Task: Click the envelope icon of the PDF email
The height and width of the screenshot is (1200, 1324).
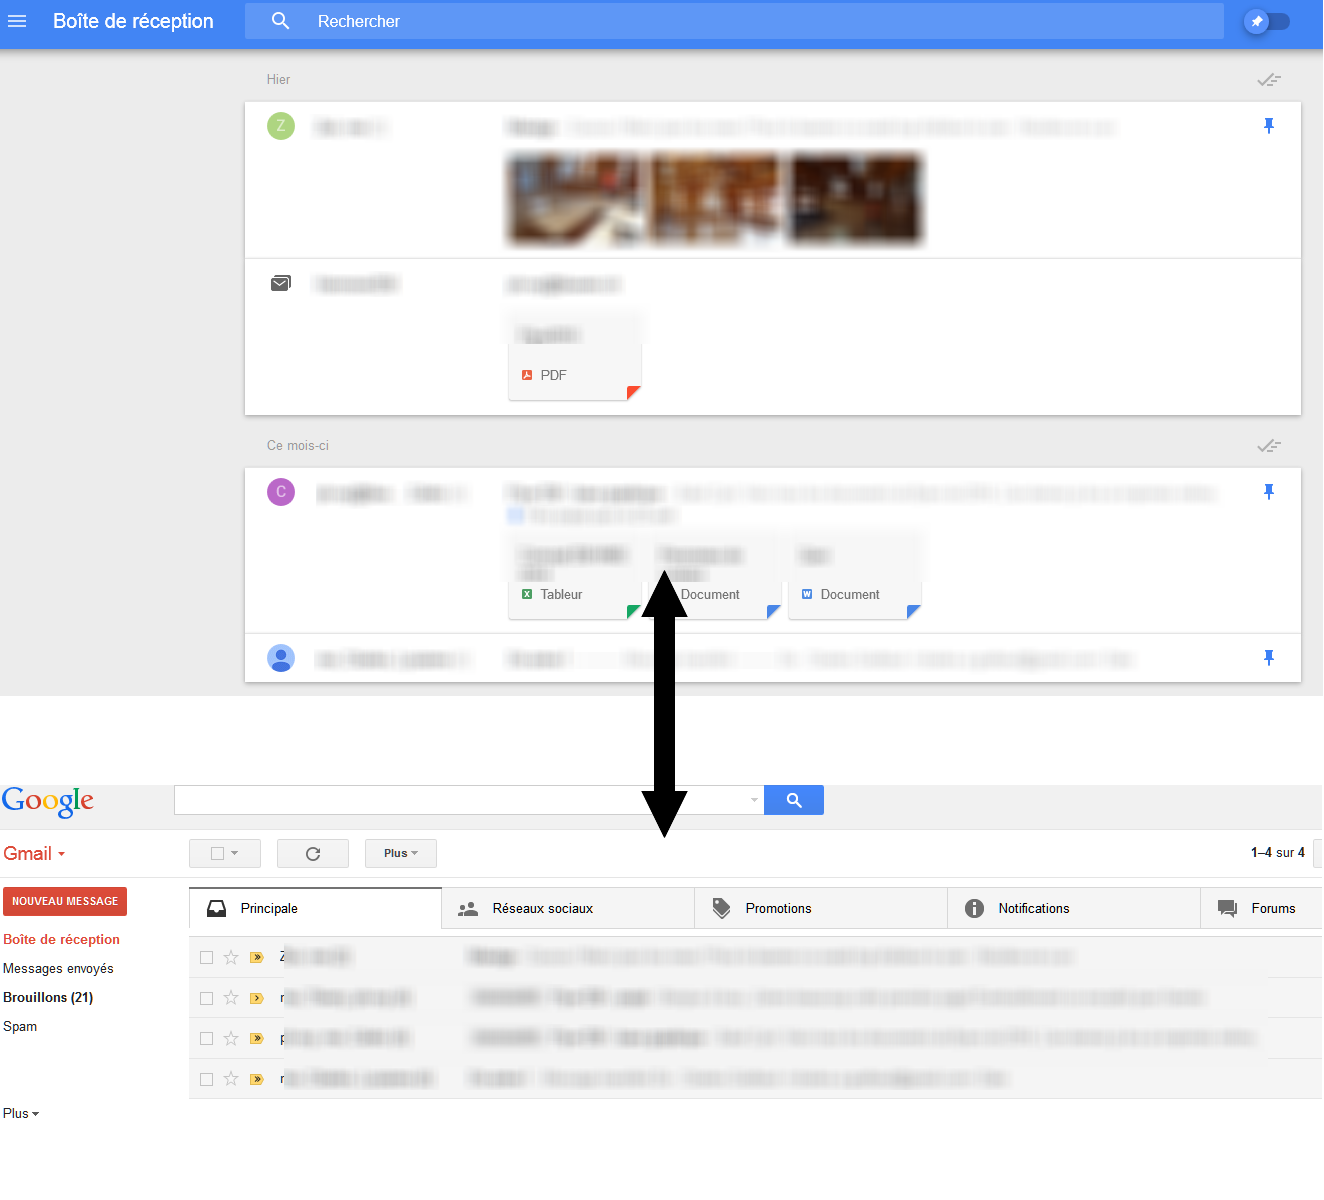Action: pos(281,284)
